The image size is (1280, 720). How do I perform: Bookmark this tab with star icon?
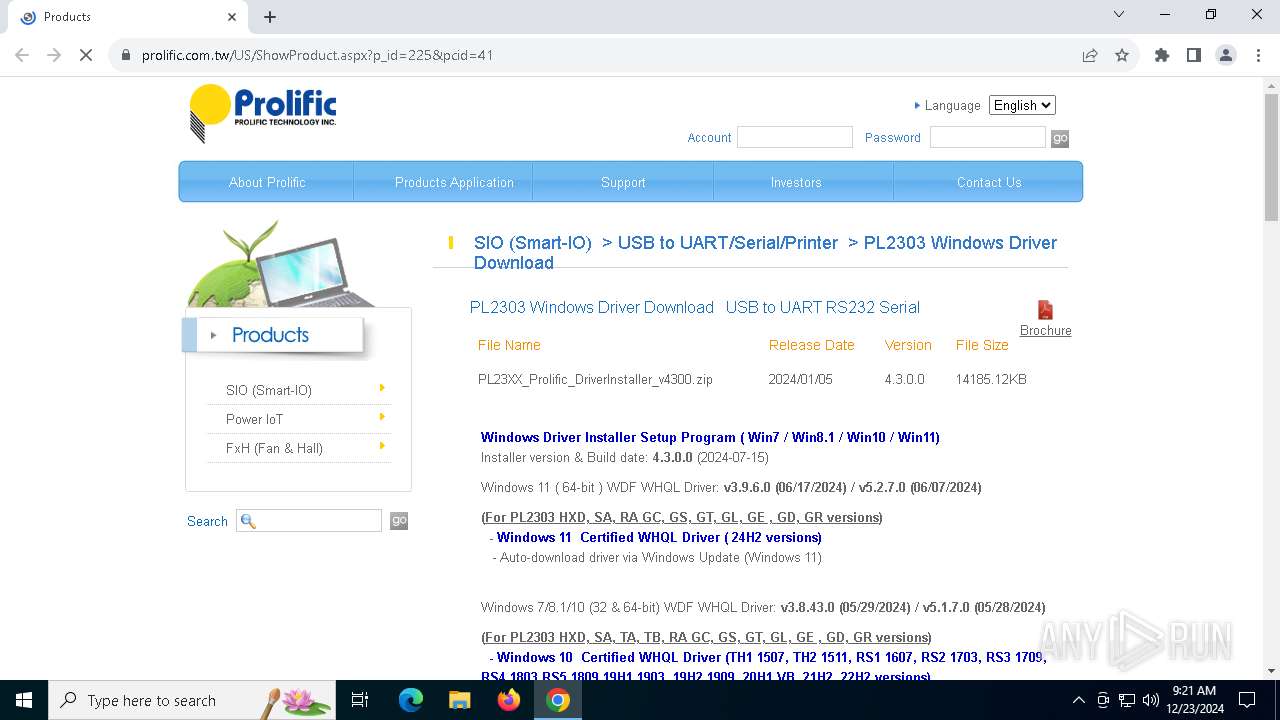coord(1122,55)
